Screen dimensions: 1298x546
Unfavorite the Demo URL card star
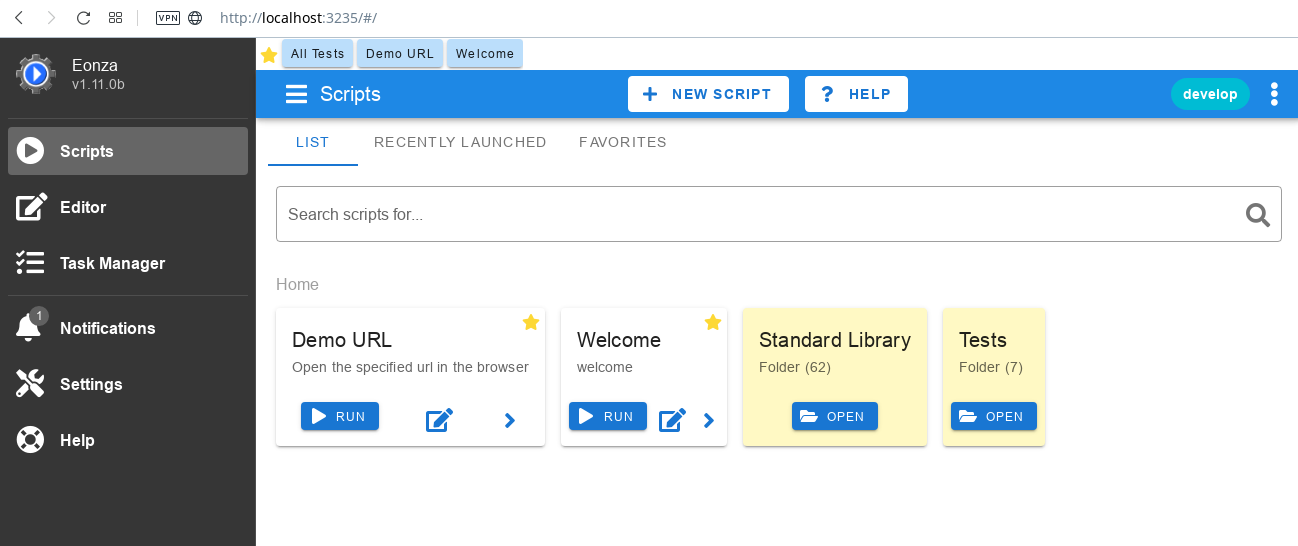531,322
